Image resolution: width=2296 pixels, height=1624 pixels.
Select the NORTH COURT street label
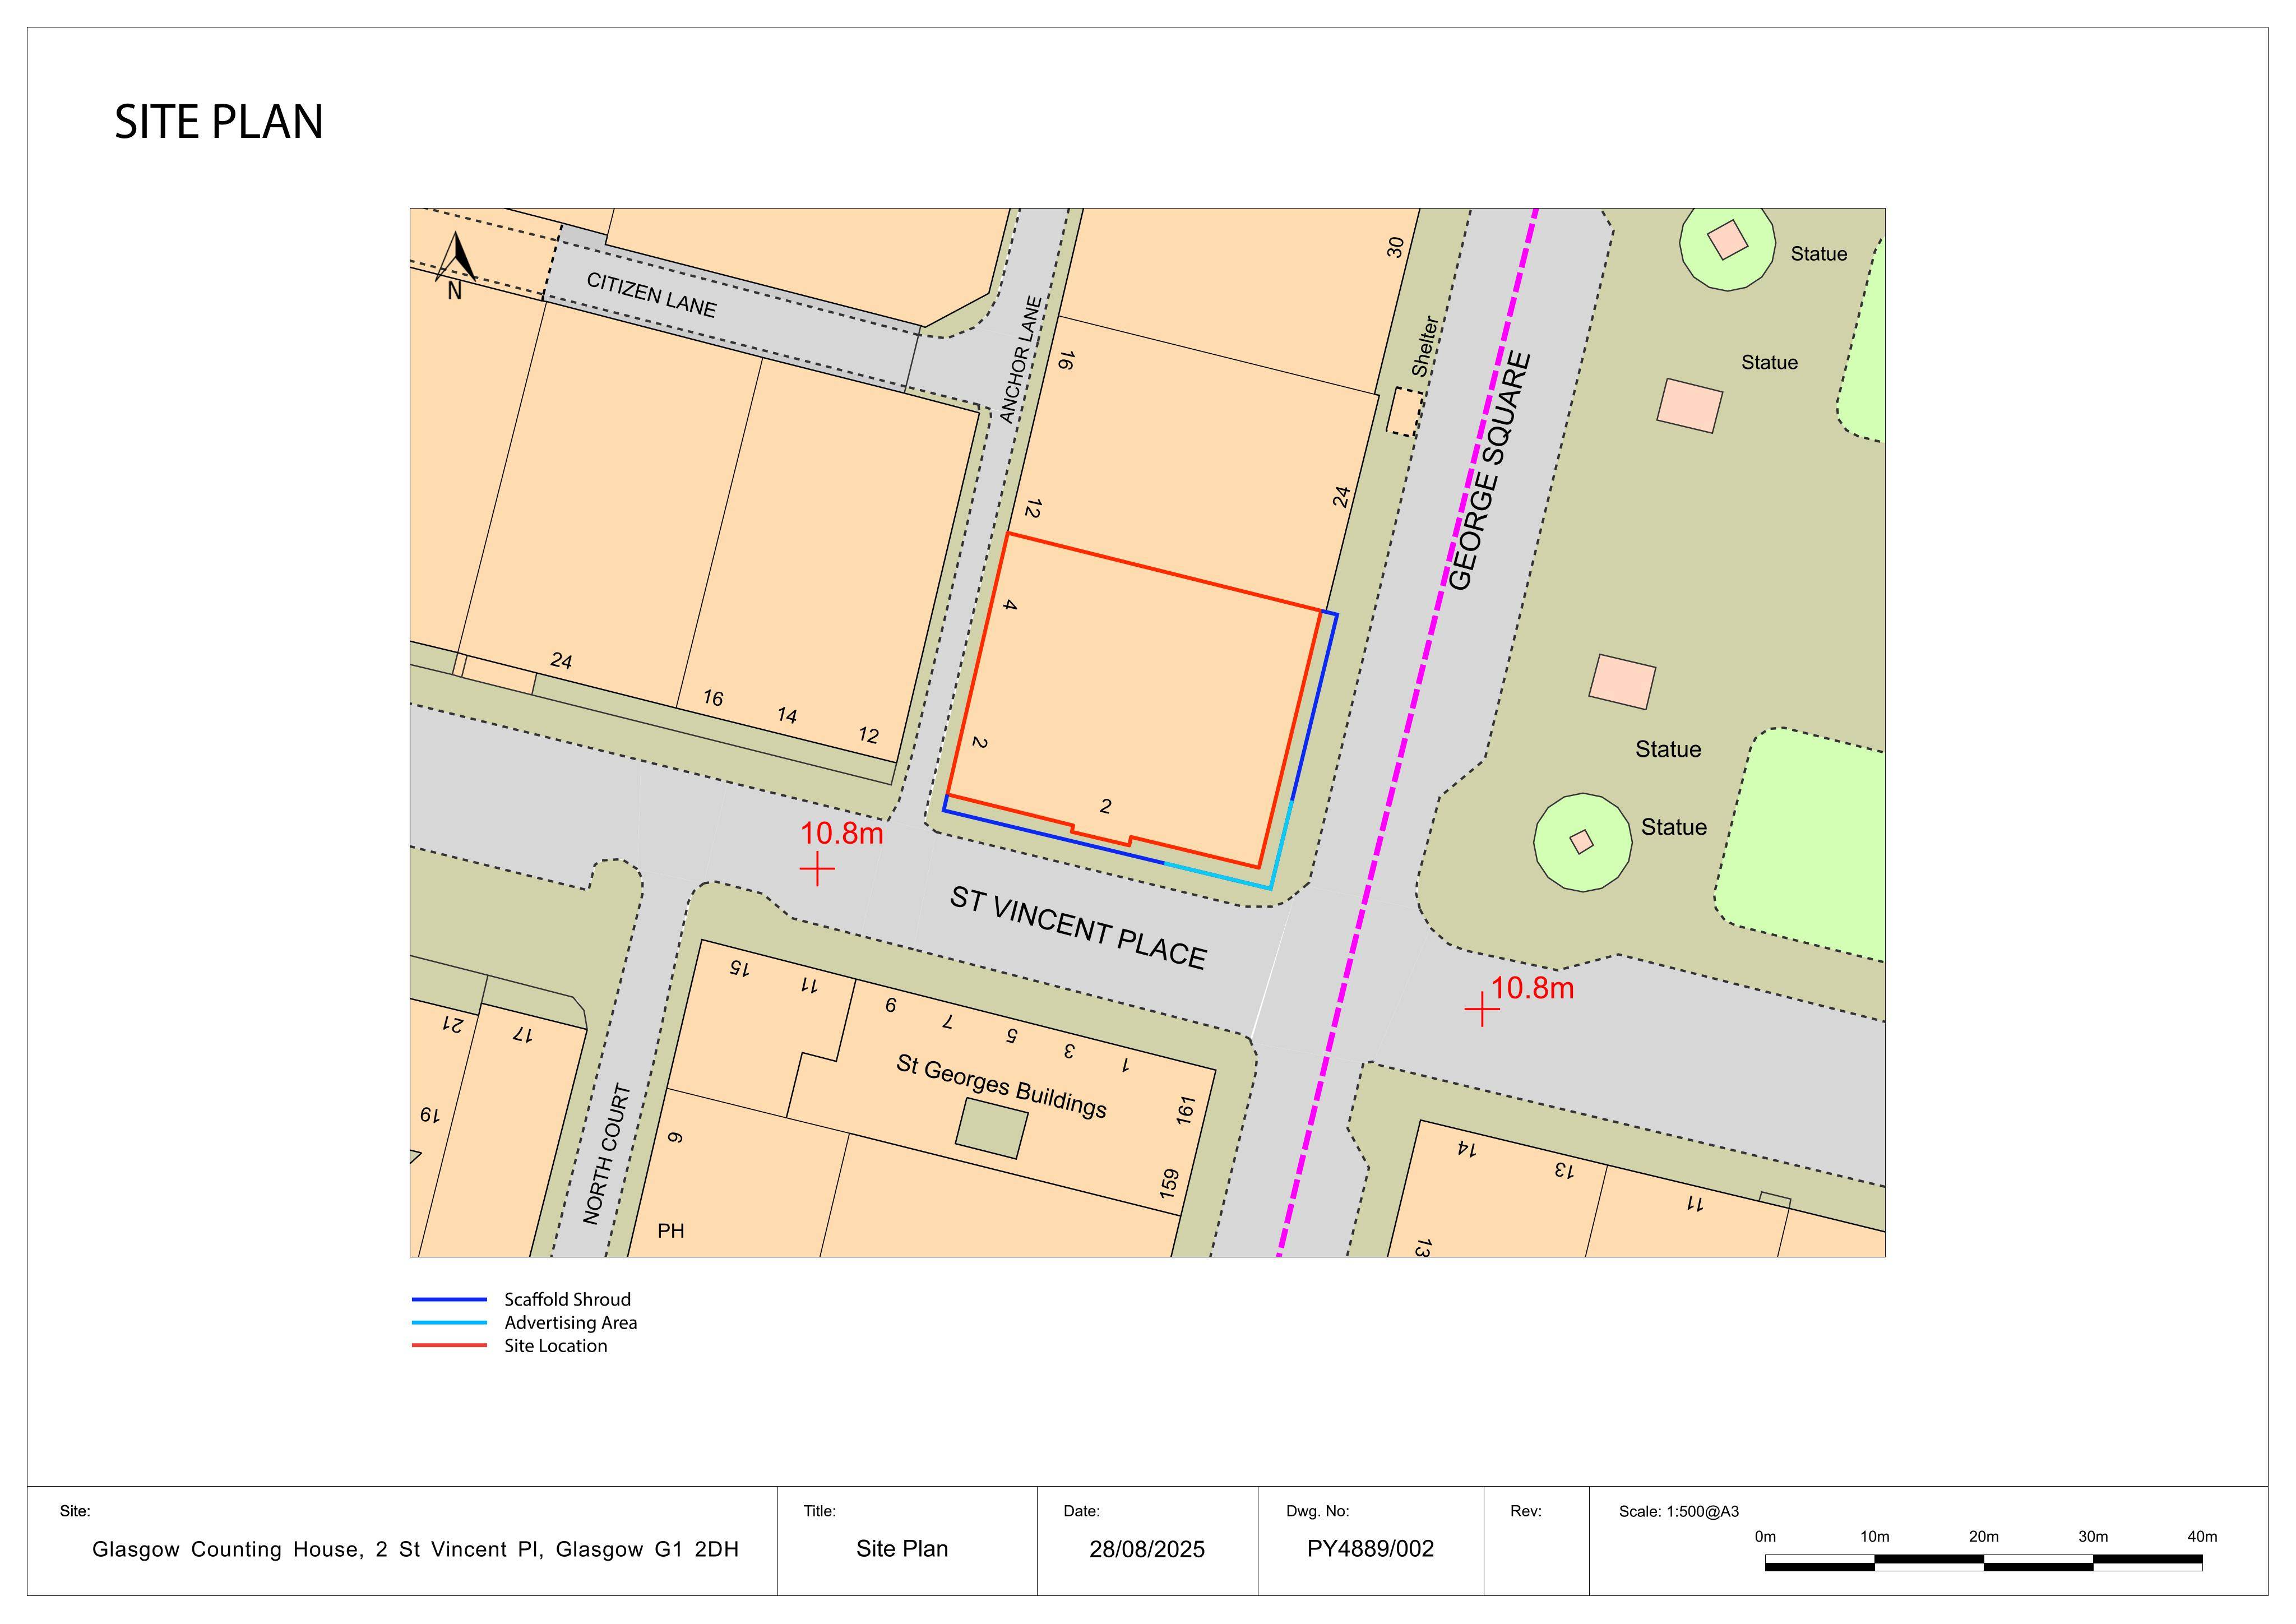[x=607, y=1154]
